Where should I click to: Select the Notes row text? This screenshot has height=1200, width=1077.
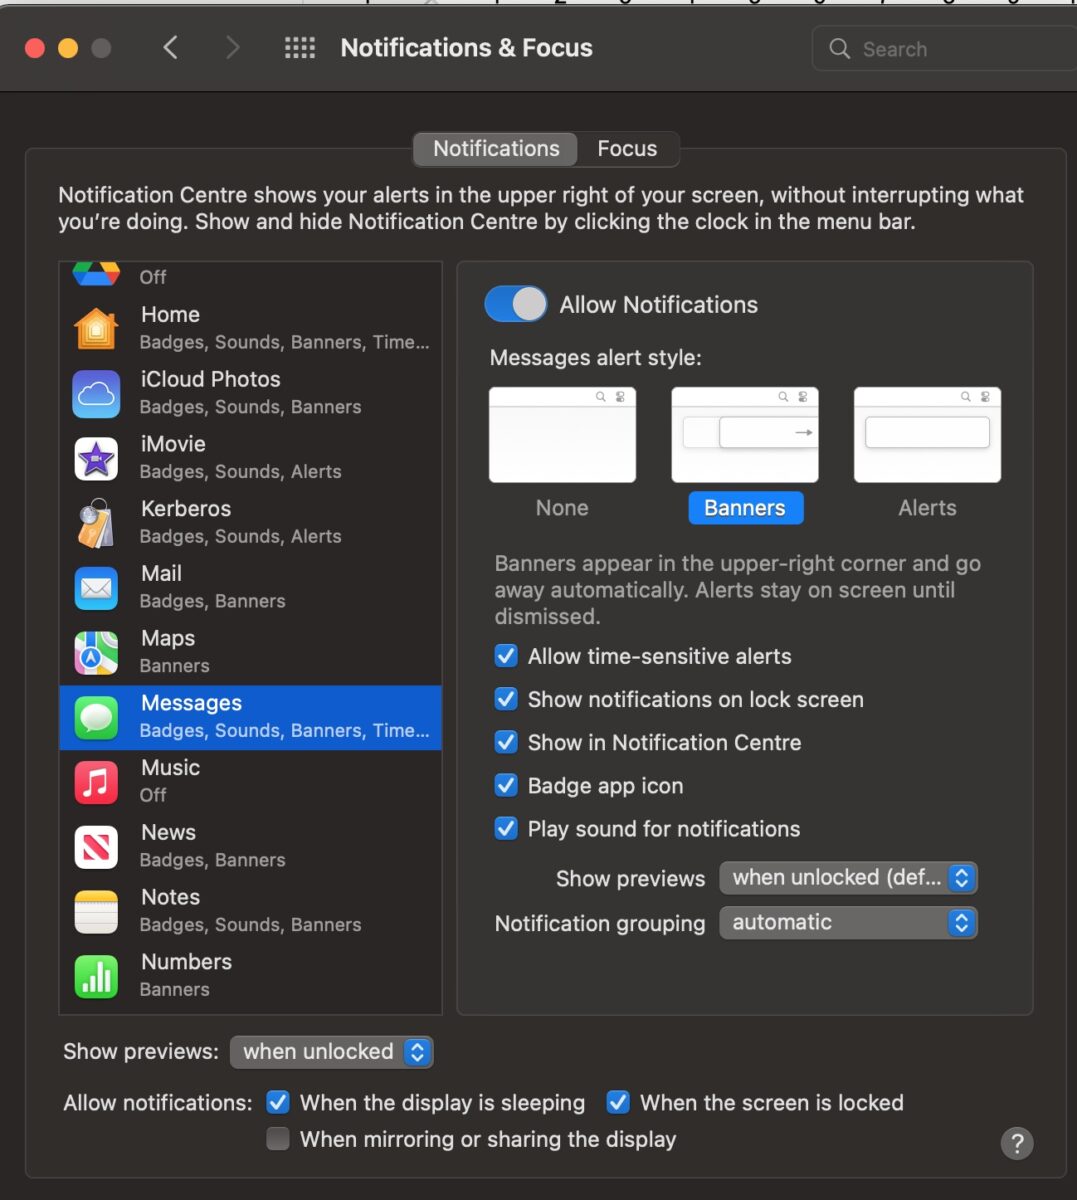click(250, 911)
